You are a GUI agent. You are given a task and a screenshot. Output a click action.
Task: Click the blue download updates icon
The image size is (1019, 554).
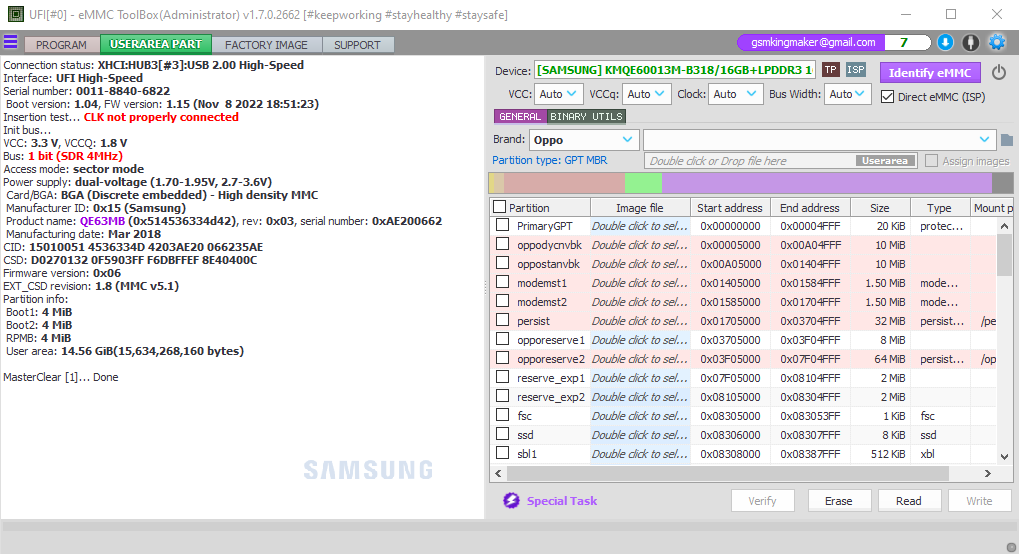tap(946, 42)
